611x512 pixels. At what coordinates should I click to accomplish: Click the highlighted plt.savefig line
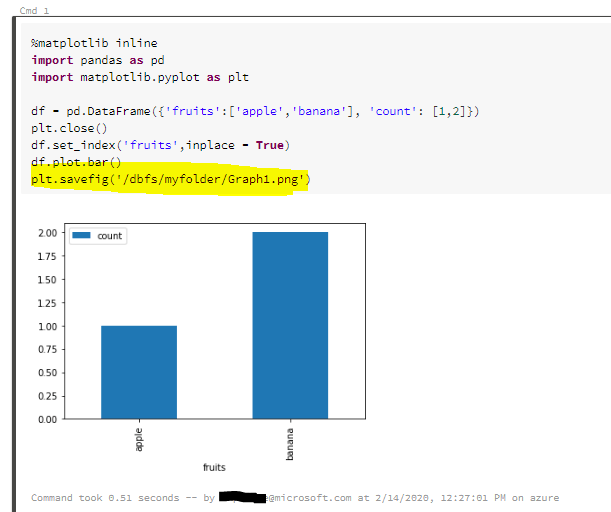point(171,179)
